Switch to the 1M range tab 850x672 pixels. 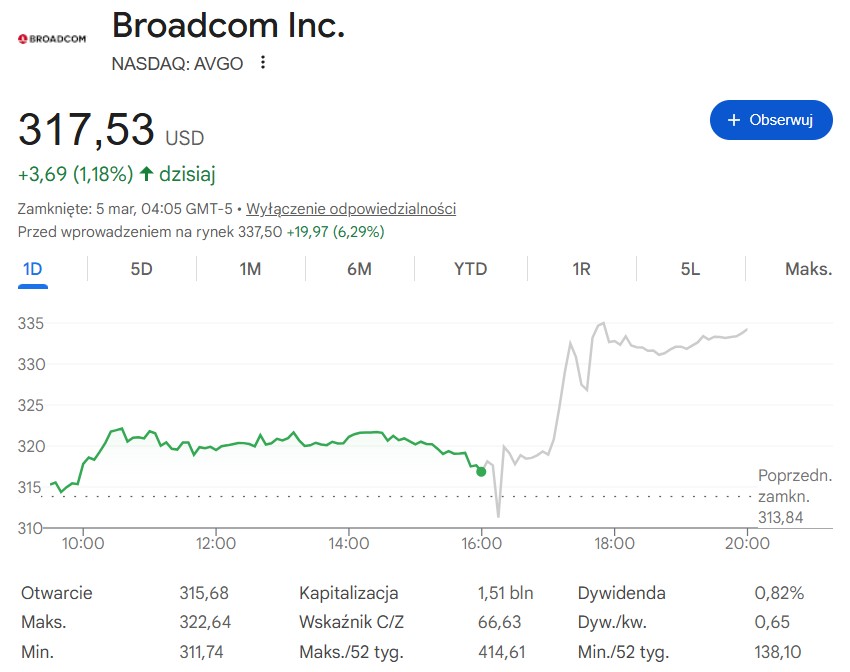pyautogui.click(x=250, y=269)
